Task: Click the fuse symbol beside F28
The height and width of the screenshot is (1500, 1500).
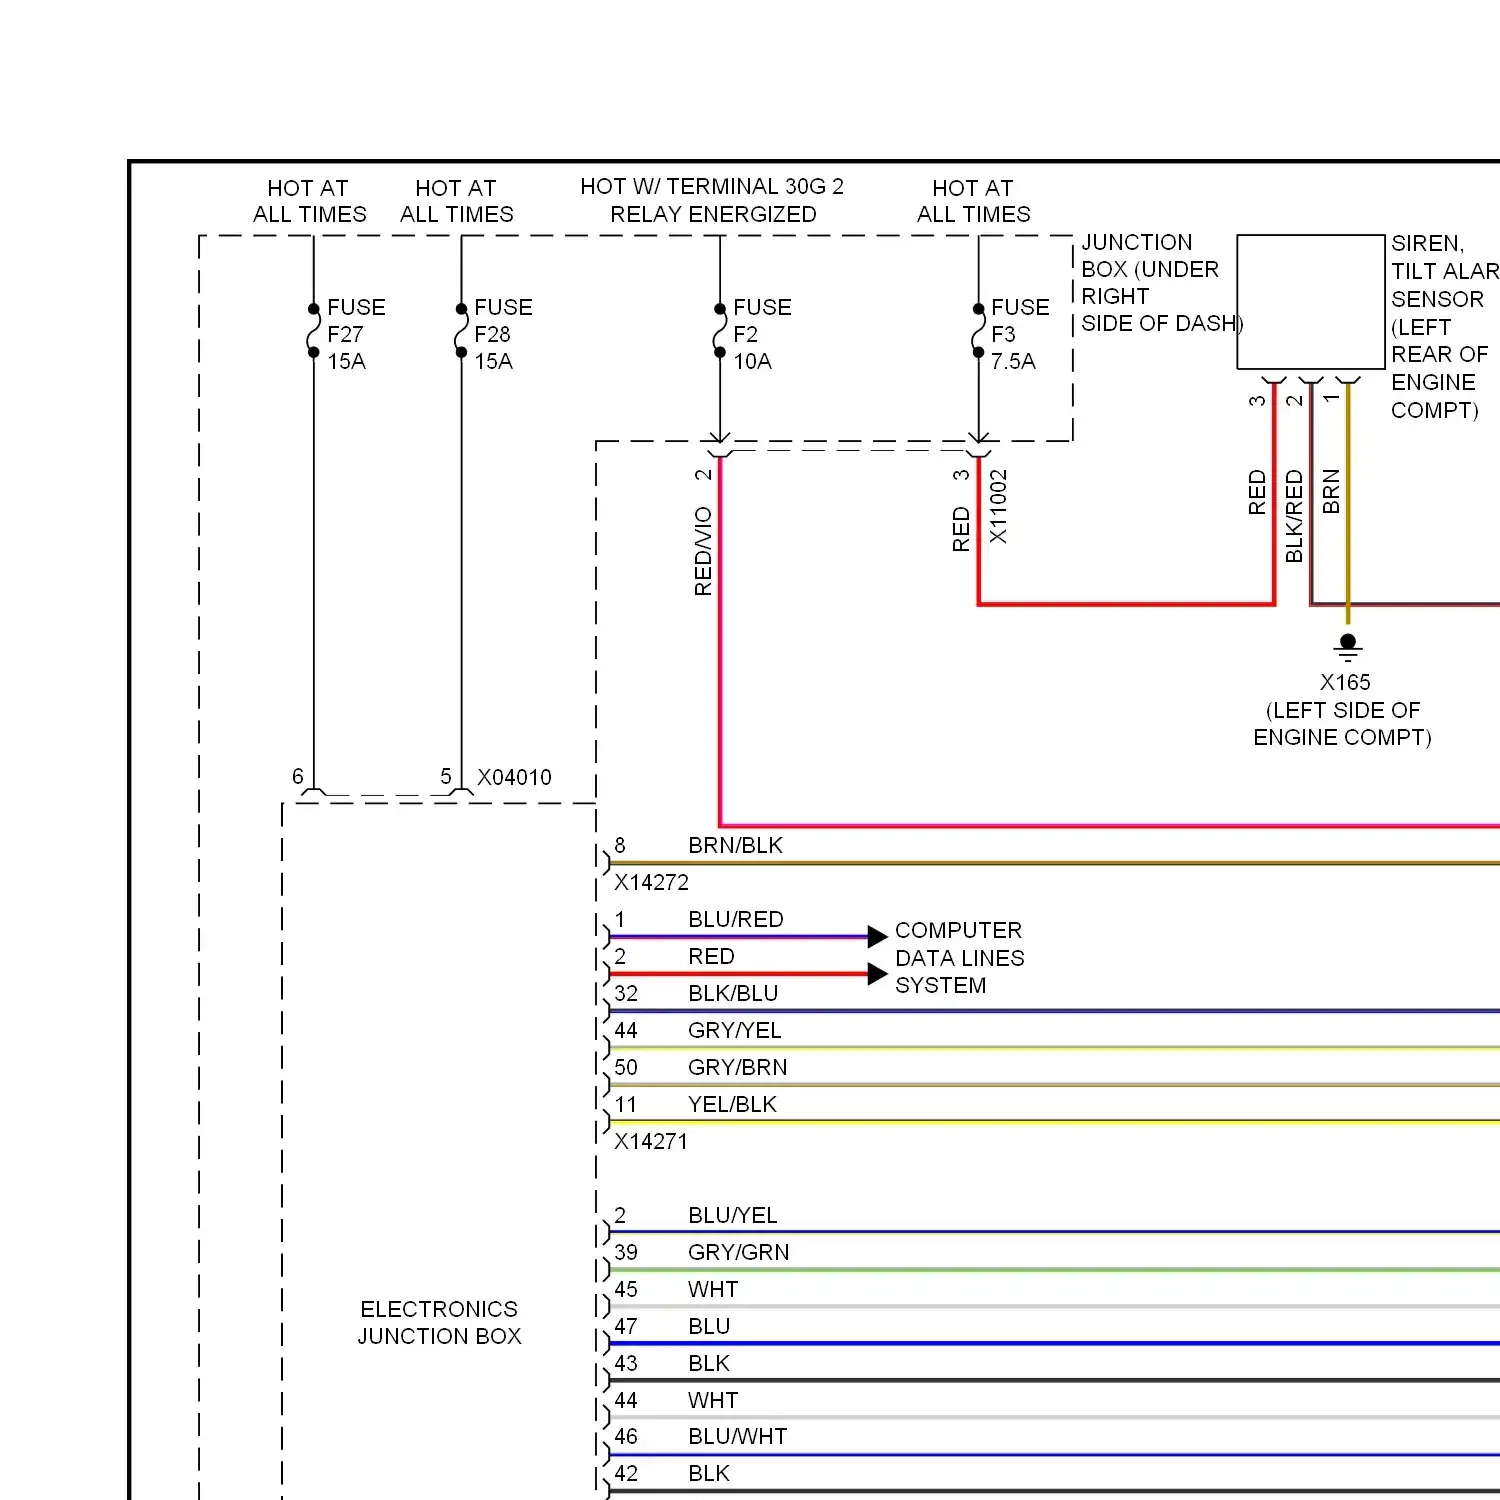Action: click(x=461, y=330)
